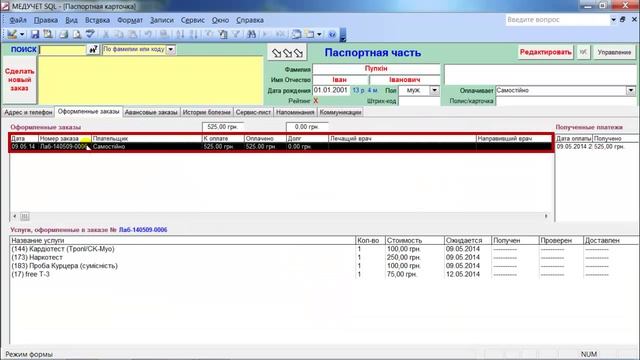
Task: Select the '(17) free T-3' service row
Action: tap(324, 274)
